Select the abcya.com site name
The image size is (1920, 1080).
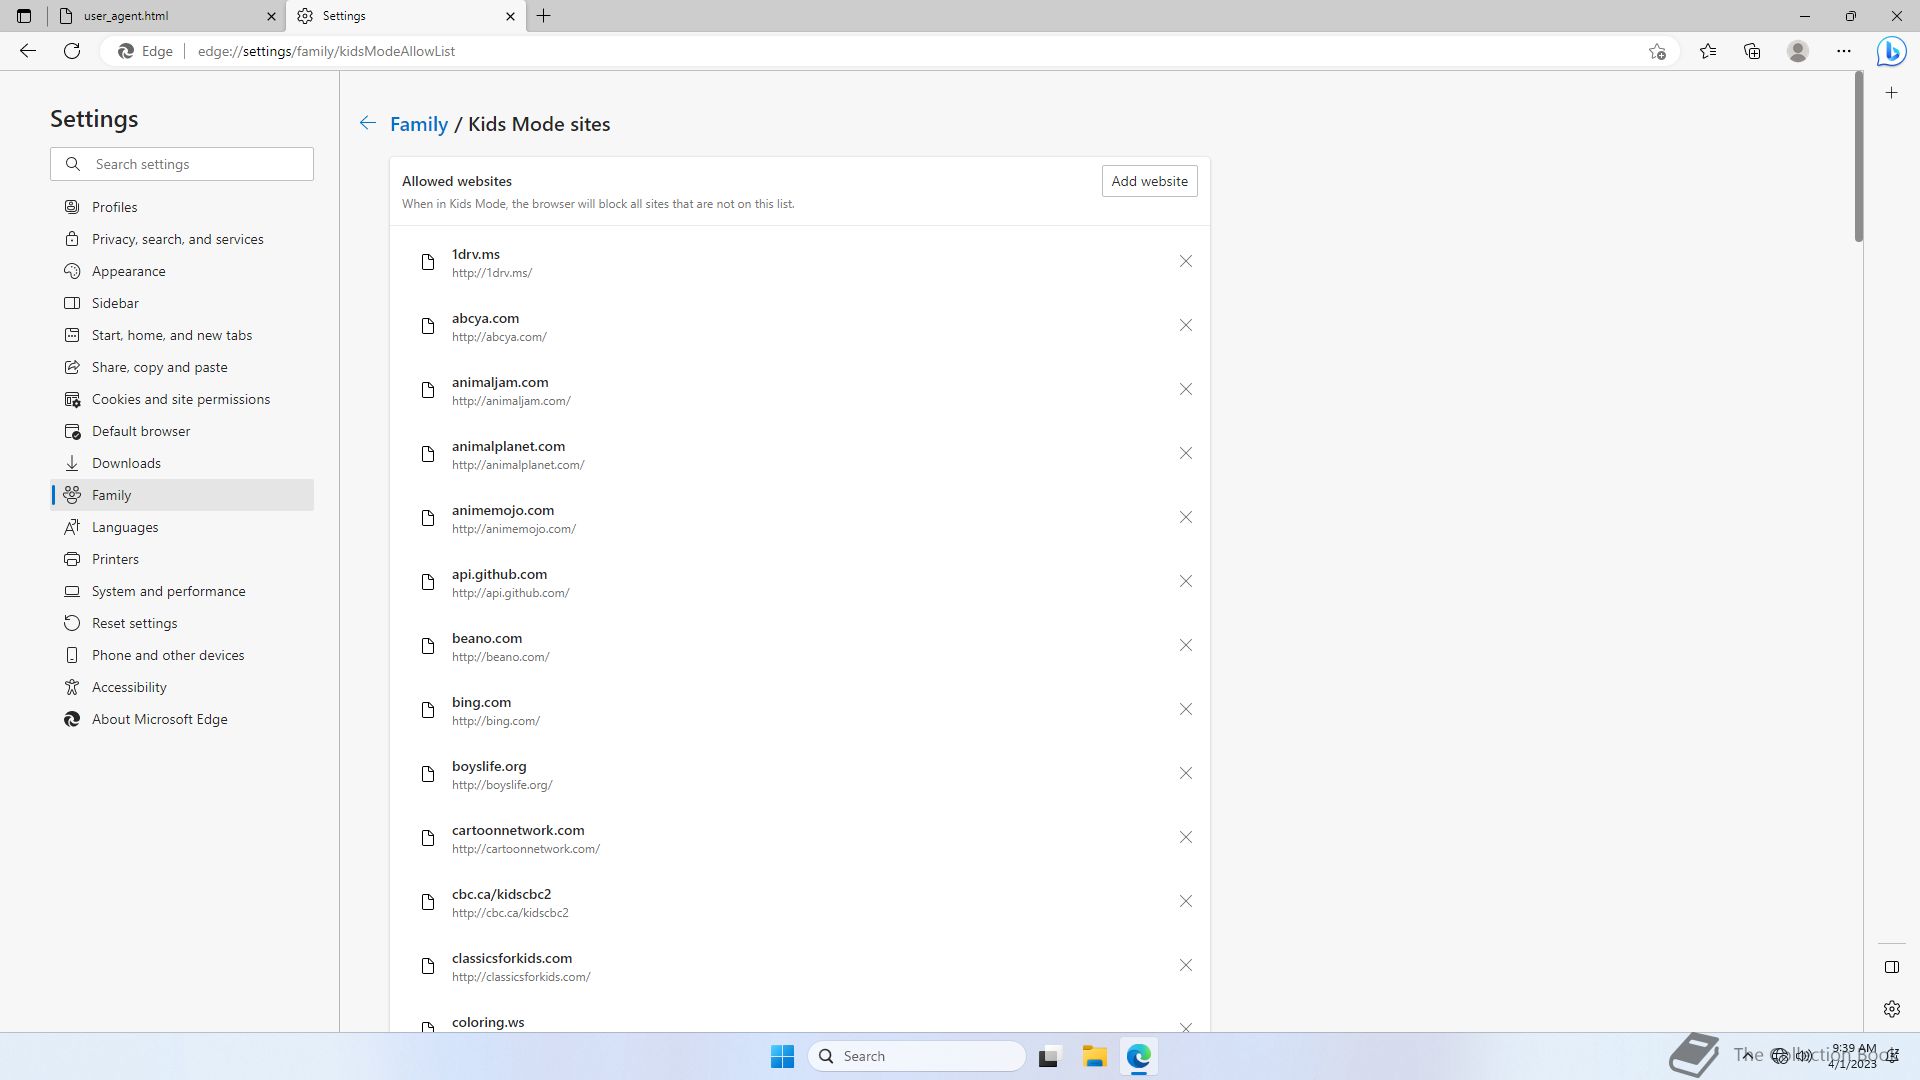point(485,318)
